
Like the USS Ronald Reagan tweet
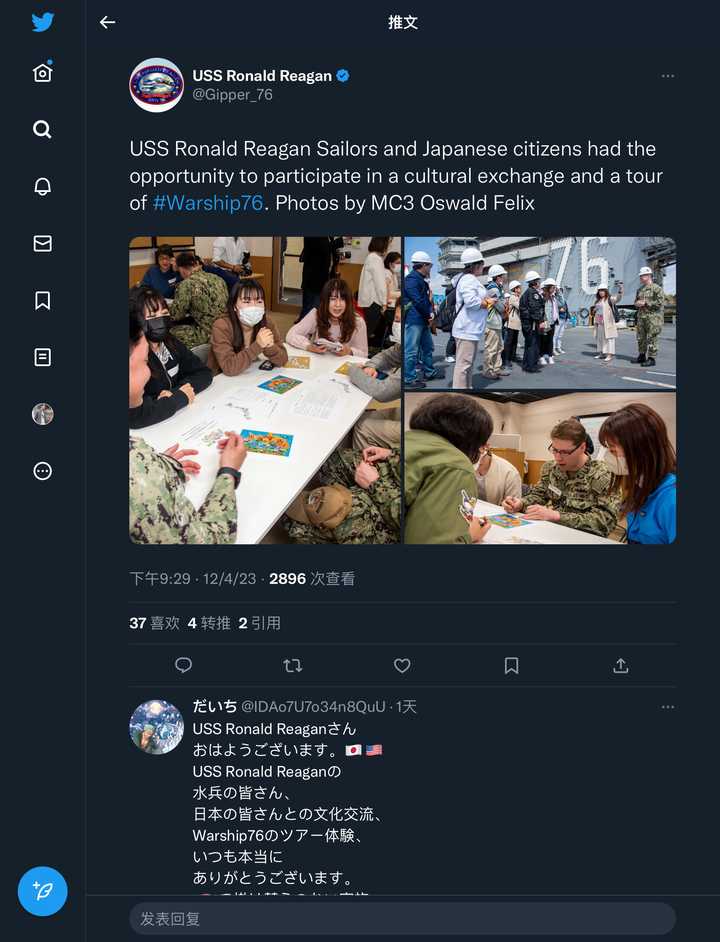[402, 665]
